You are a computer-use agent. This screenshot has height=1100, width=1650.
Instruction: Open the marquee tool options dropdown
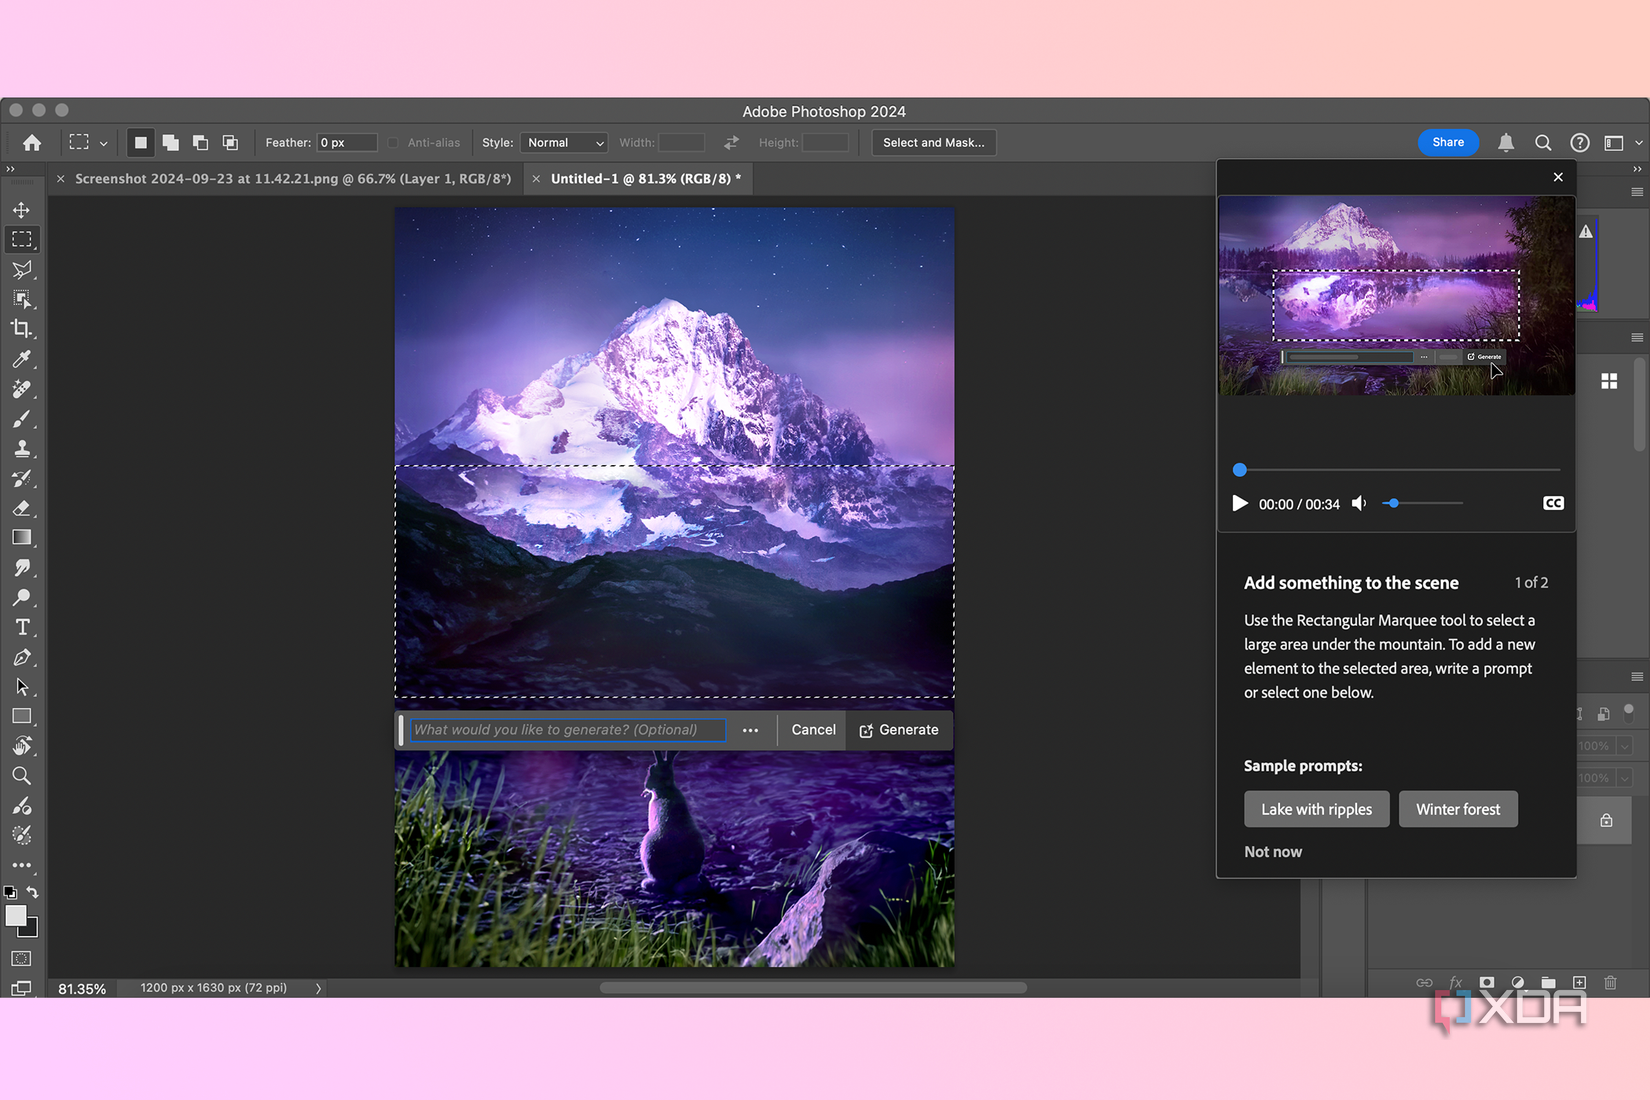click(x=103, y=142)
